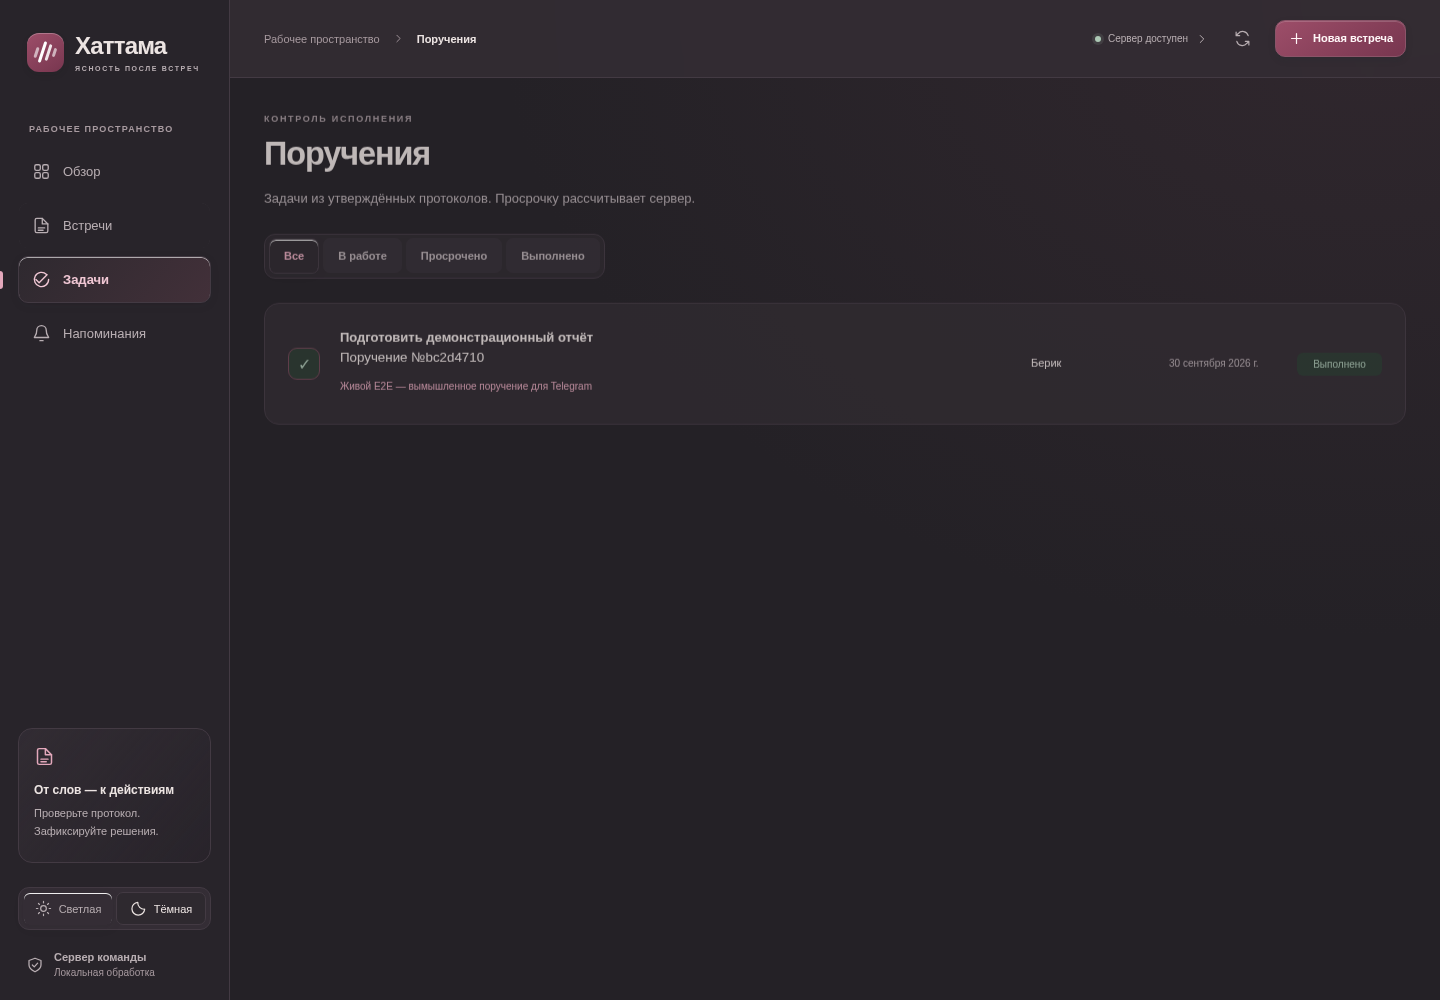Click the Напоминания bell icon
Screen dimensions: 1440x1000
click(x=41, y=334)
